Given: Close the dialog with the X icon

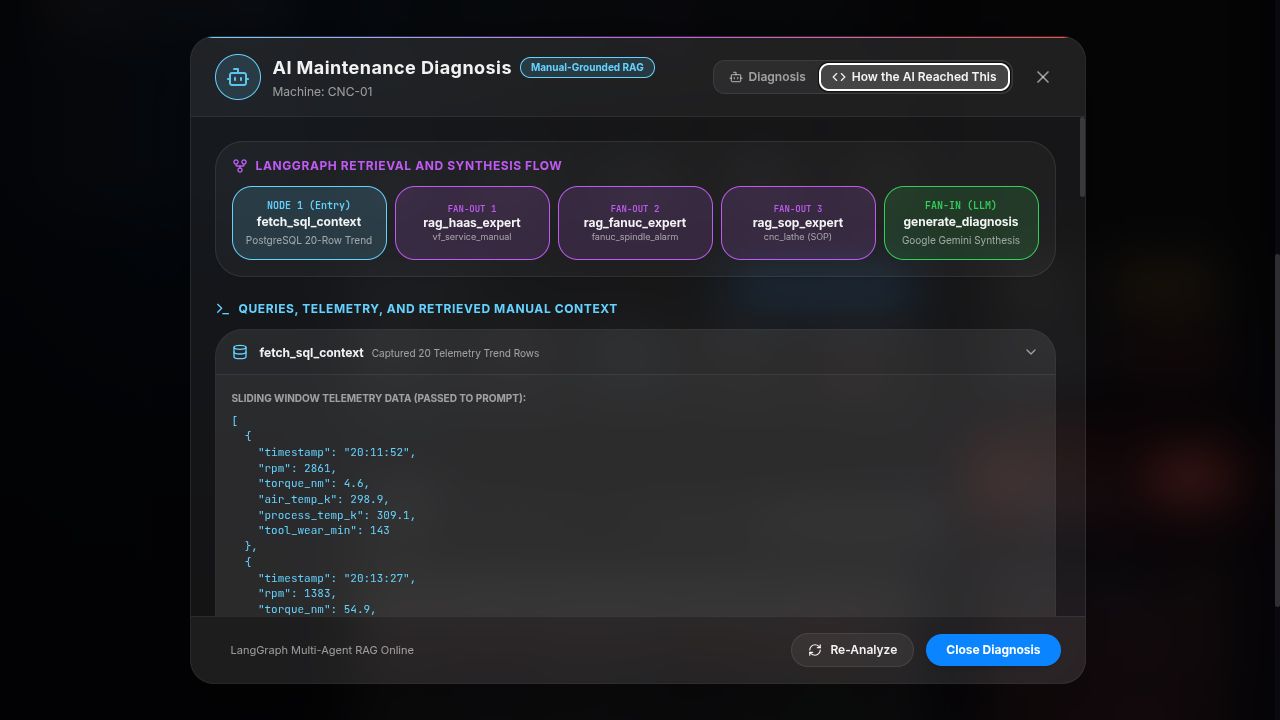Looking at the screenshot, I should point(1043,77).
